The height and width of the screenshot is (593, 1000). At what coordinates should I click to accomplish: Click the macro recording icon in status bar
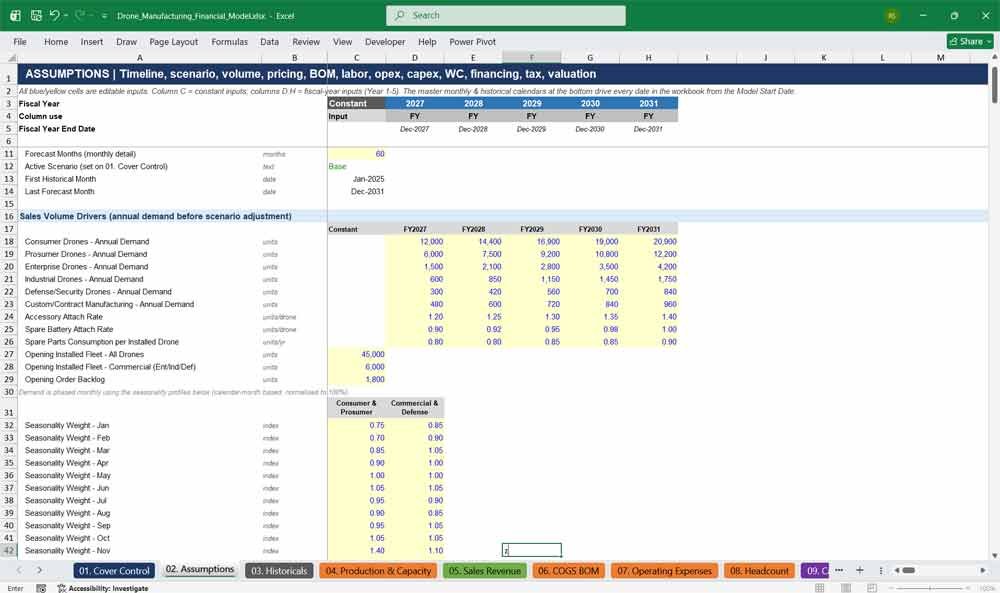[41, 588]
